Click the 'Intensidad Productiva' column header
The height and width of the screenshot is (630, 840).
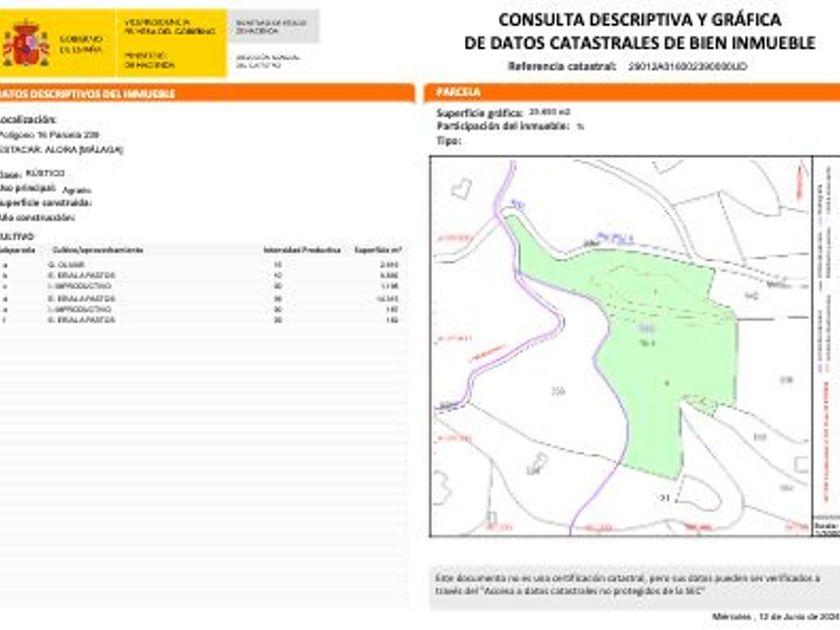302,250
